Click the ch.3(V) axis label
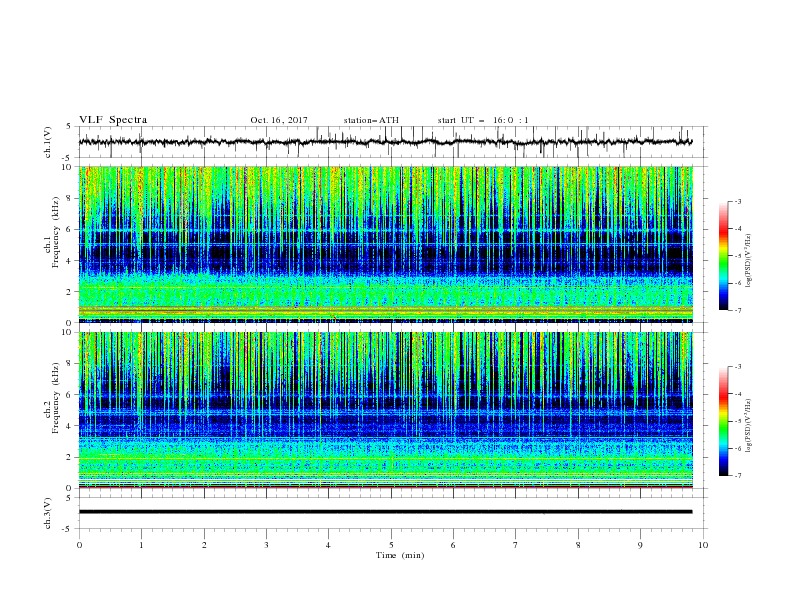 point(48,513)
